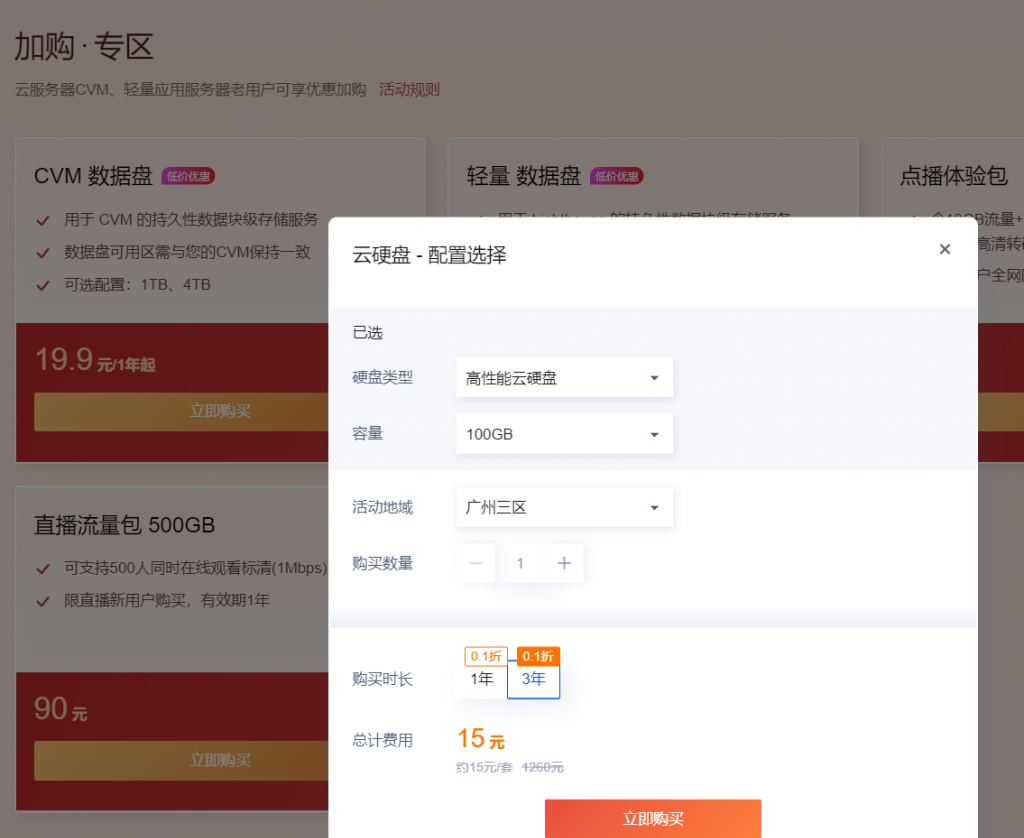Click the checkmark beside 可选配置：1TB、4TB

click(x=43, y=285)
